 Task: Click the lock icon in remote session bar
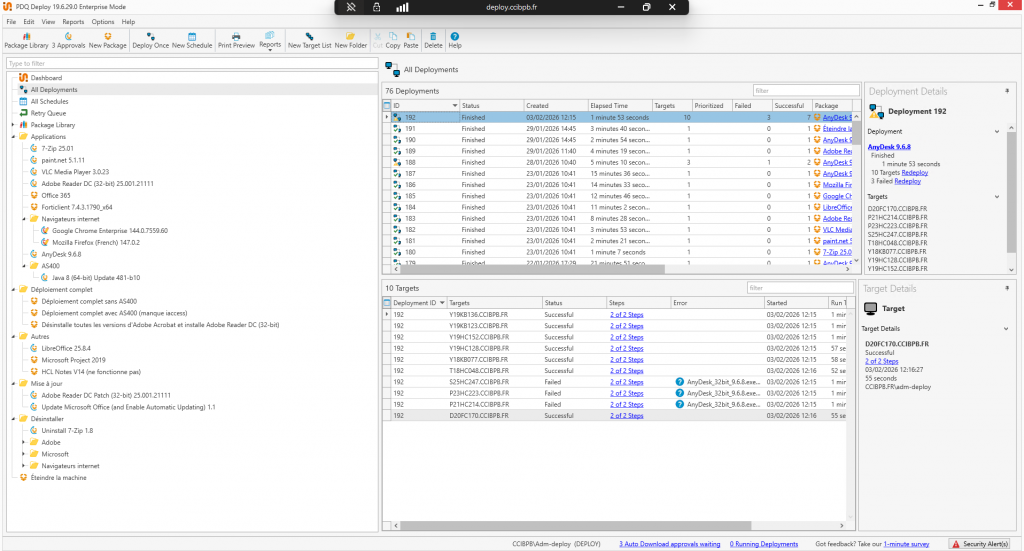point(377,7)
